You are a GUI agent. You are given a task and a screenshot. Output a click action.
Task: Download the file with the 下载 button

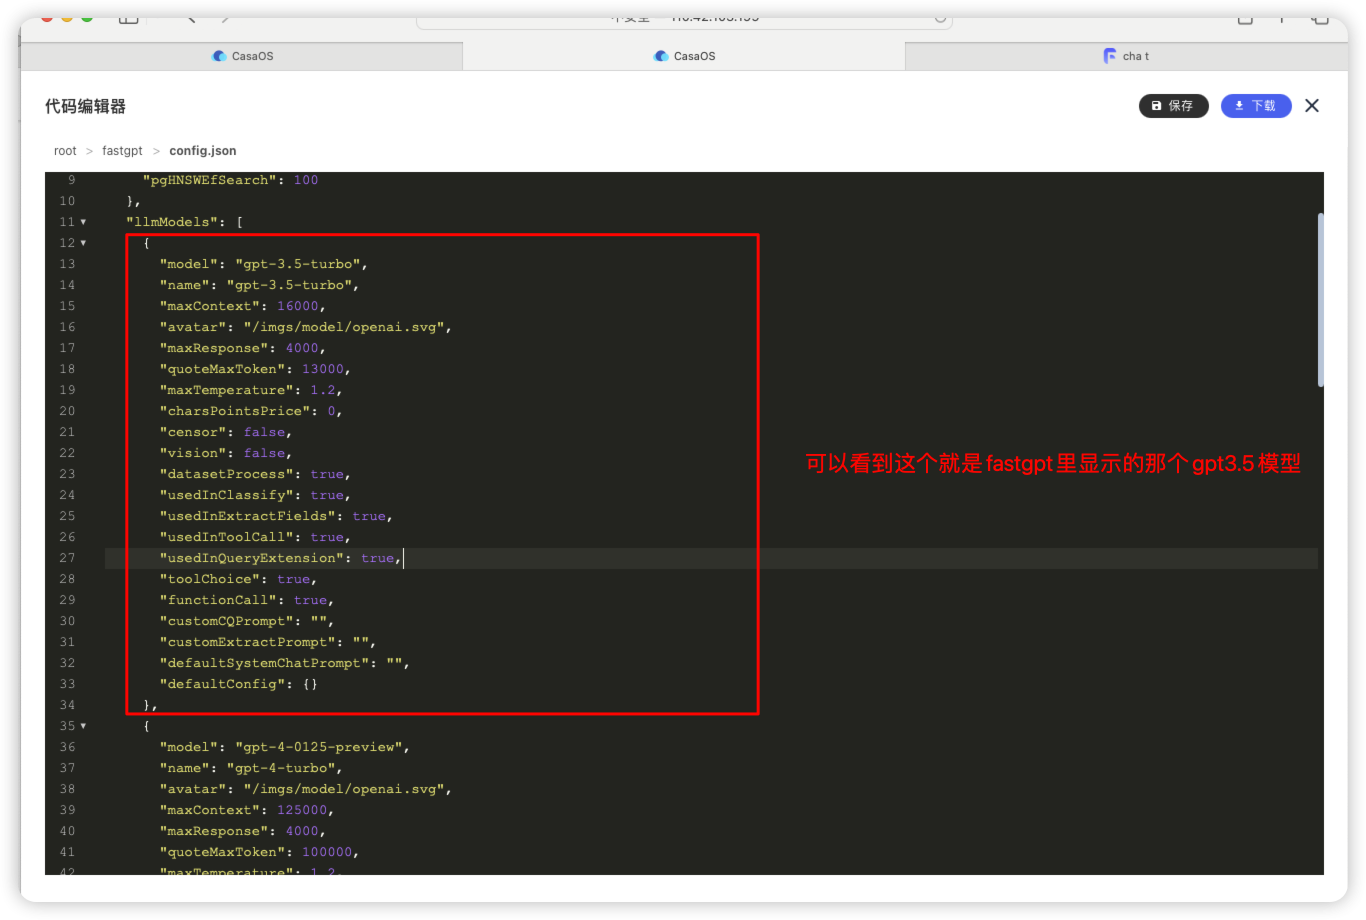(1256, 105)
